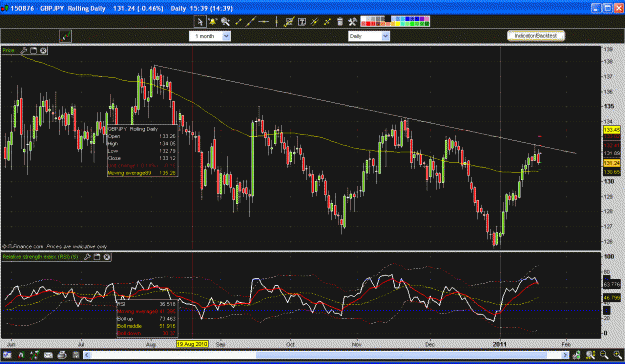
Task: Pick the short trend line drawing tool
Action: click(x=238, y=22)
